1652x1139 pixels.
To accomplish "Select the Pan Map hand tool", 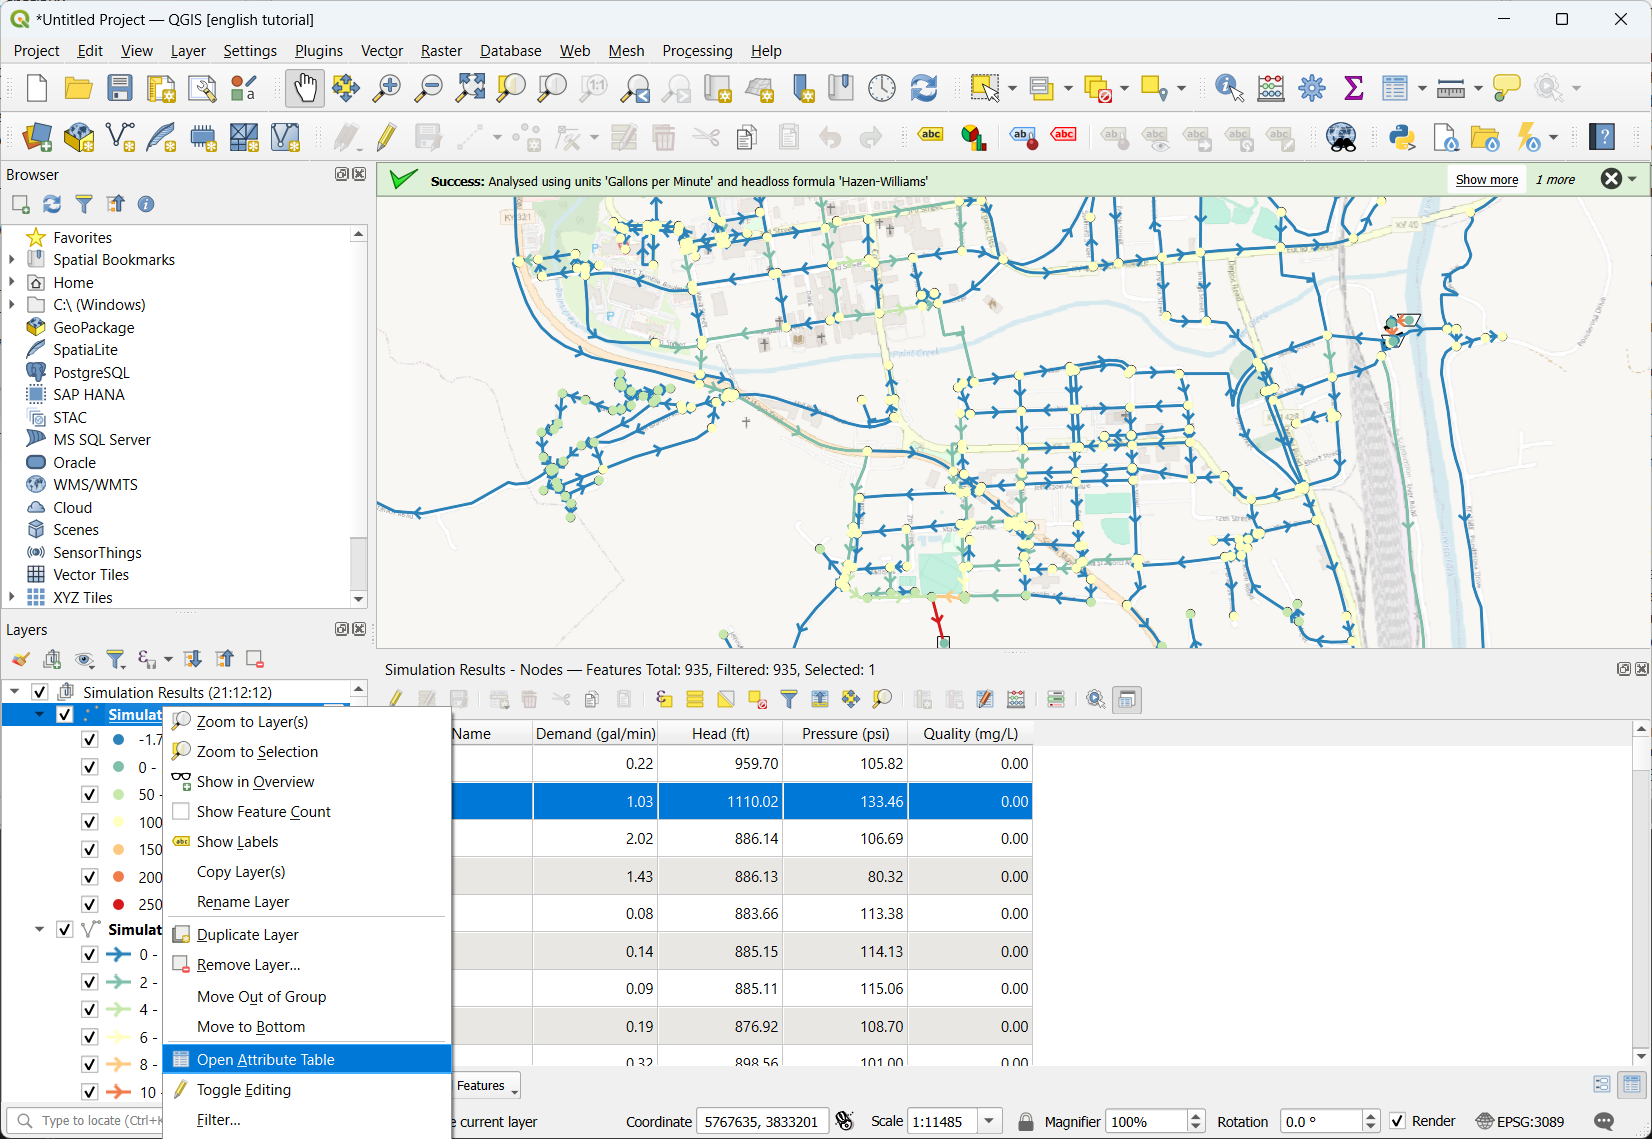I will click(x=304, y=88).
